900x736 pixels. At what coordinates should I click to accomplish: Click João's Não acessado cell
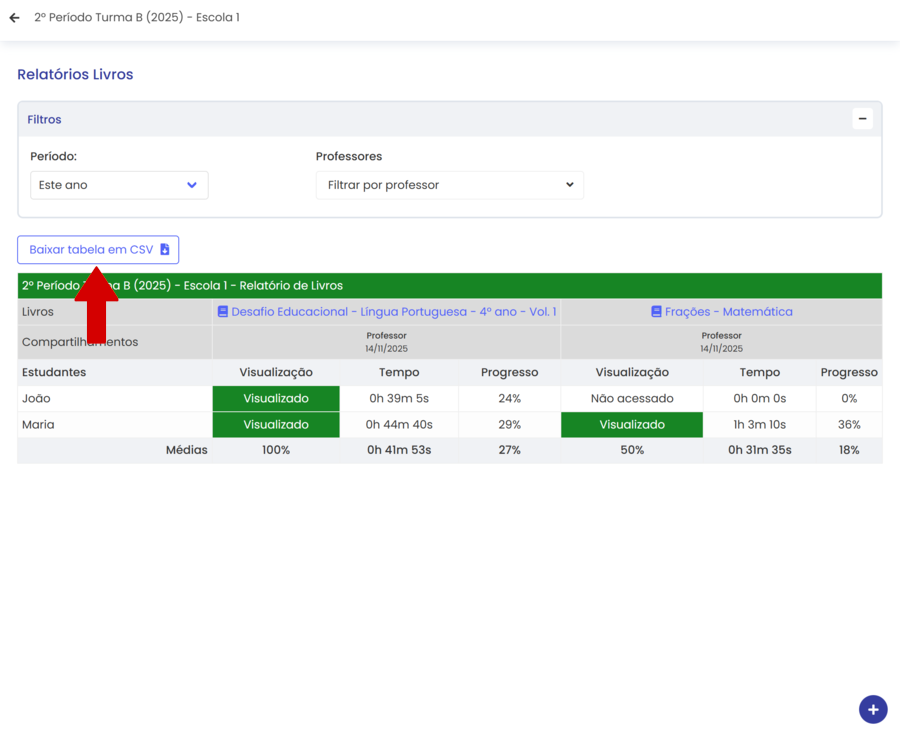[x=632, y=399]
